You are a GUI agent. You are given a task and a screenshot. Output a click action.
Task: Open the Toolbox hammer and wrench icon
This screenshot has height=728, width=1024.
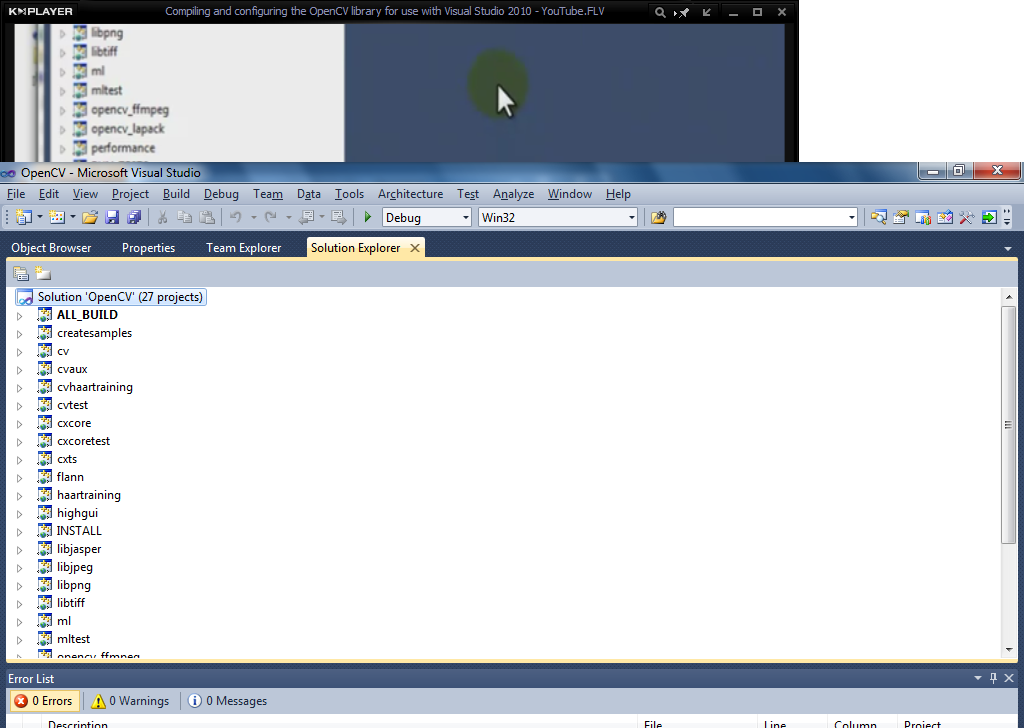(967, 217)
